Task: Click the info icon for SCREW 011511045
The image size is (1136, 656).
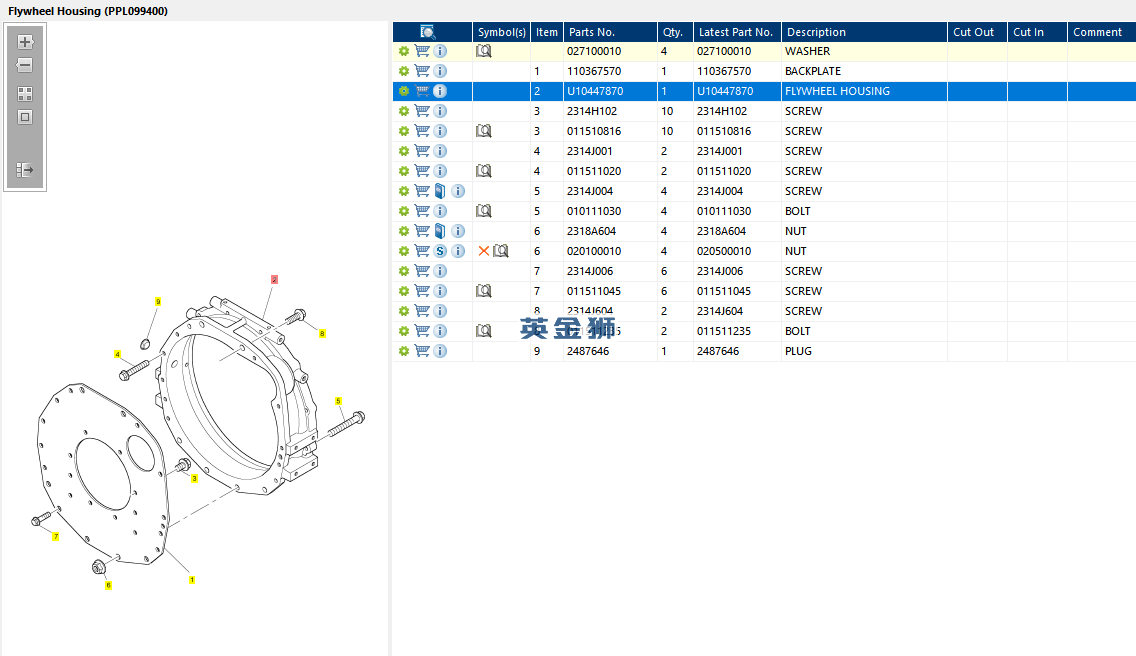Action: pyautogui.click(x=440, y=291)
